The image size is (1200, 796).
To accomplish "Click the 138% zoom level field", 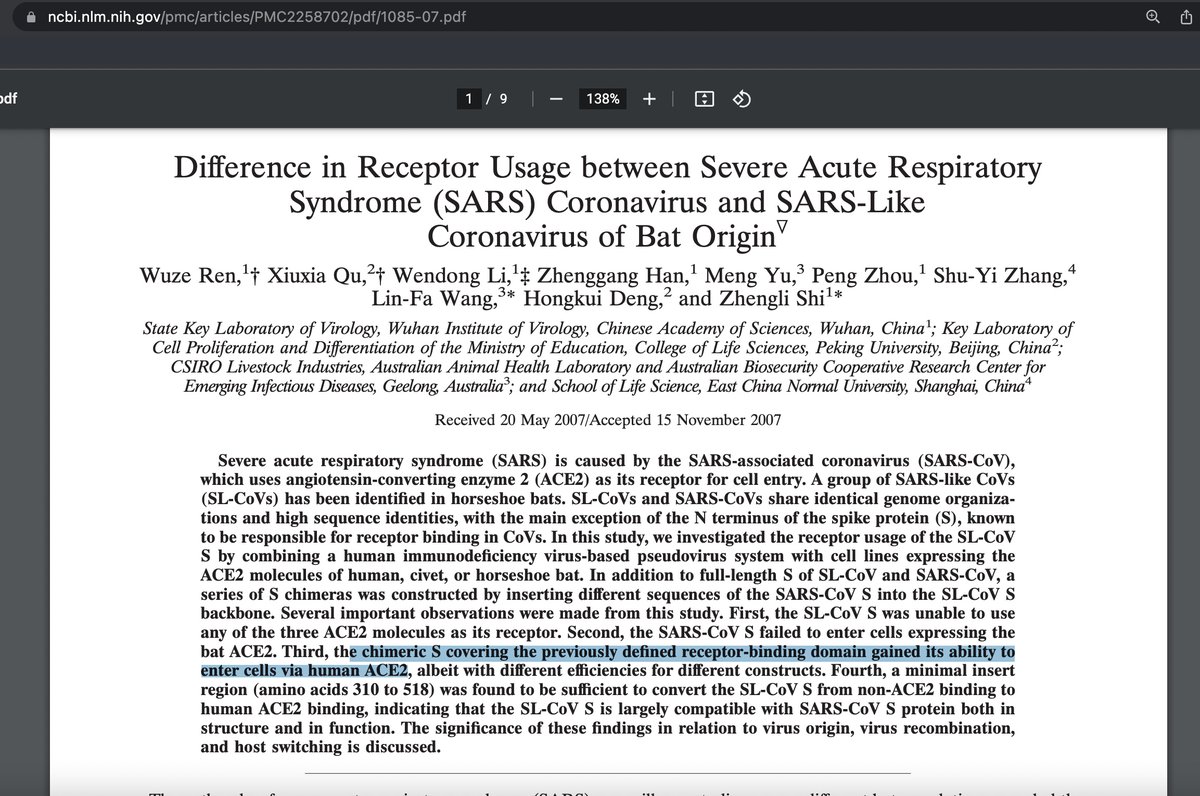I will [x=602, y=99].
